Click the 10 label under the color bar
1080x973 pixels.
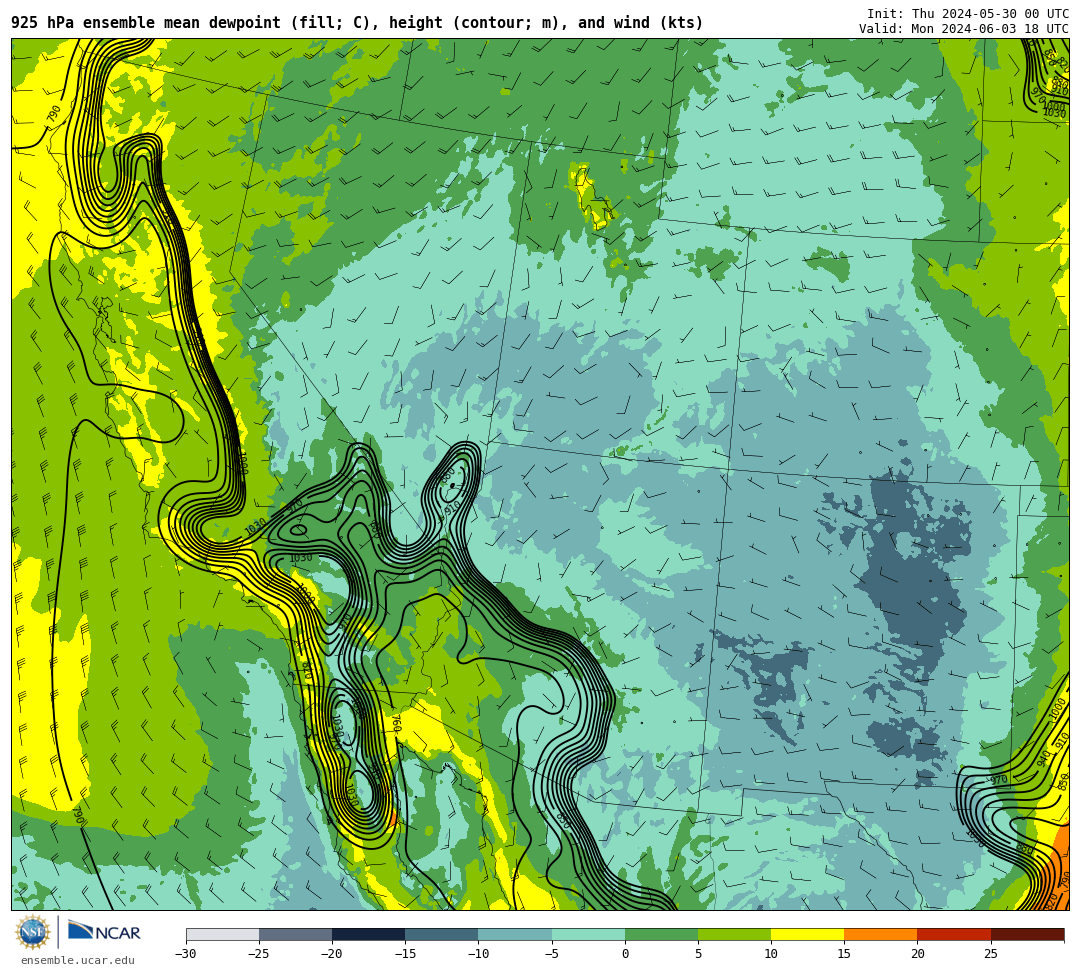pos(771,954)
